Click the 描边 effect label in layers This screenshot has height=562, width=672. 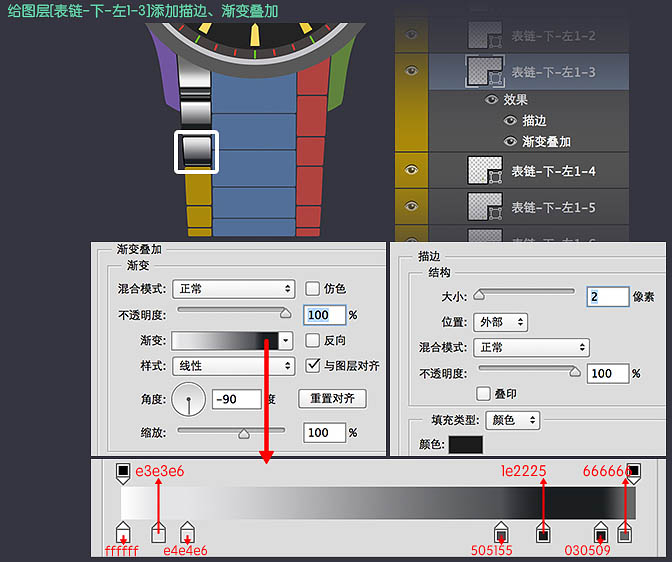click(534, 121)
